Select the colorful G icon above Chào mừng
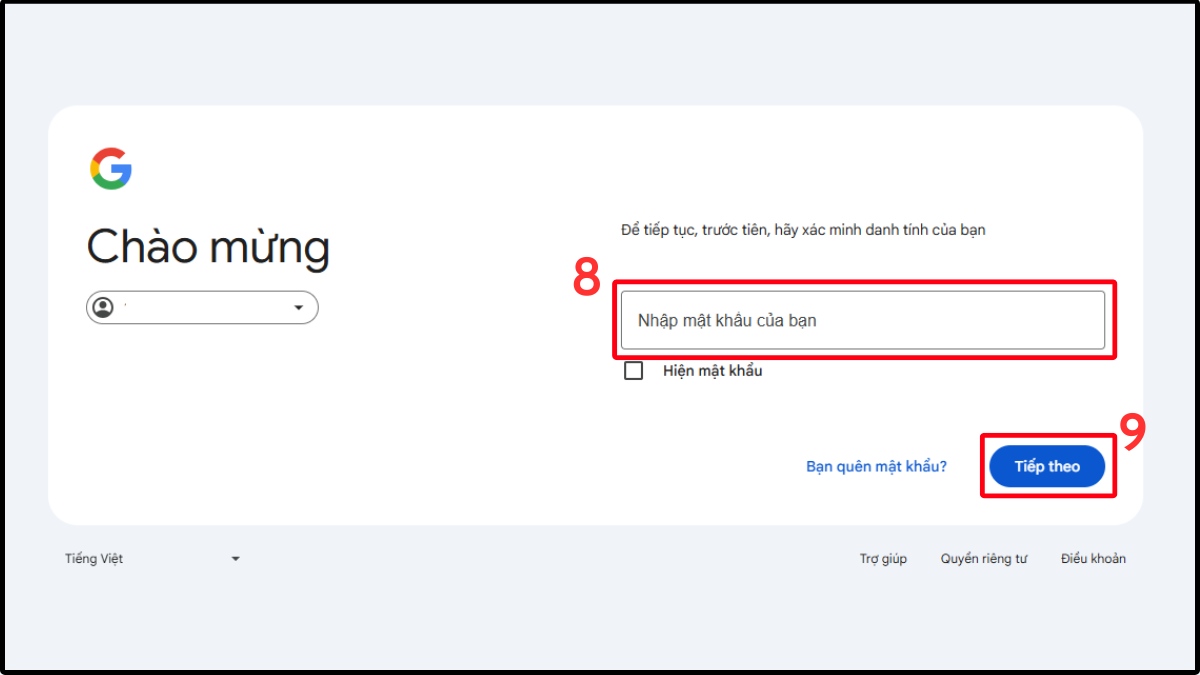This screenshot has width=1200, height=675. coord(113,167)
